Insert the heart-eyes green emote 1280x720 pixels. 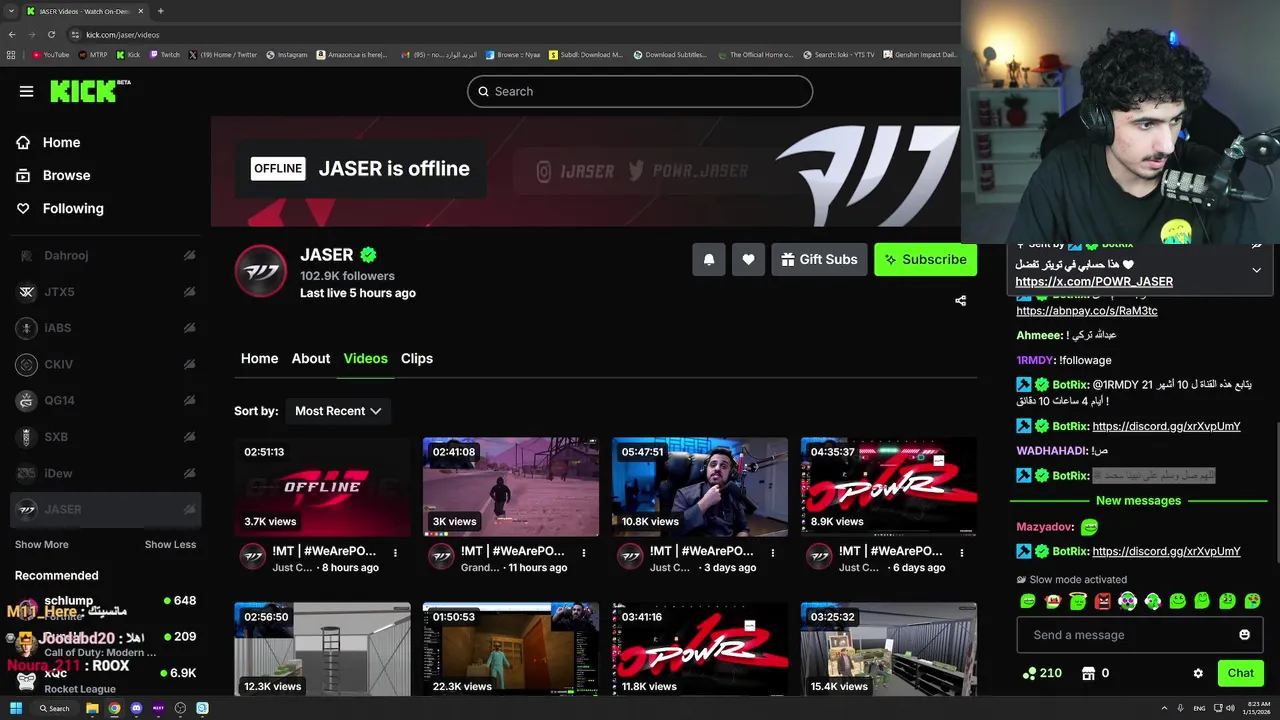pos(1252,601)
